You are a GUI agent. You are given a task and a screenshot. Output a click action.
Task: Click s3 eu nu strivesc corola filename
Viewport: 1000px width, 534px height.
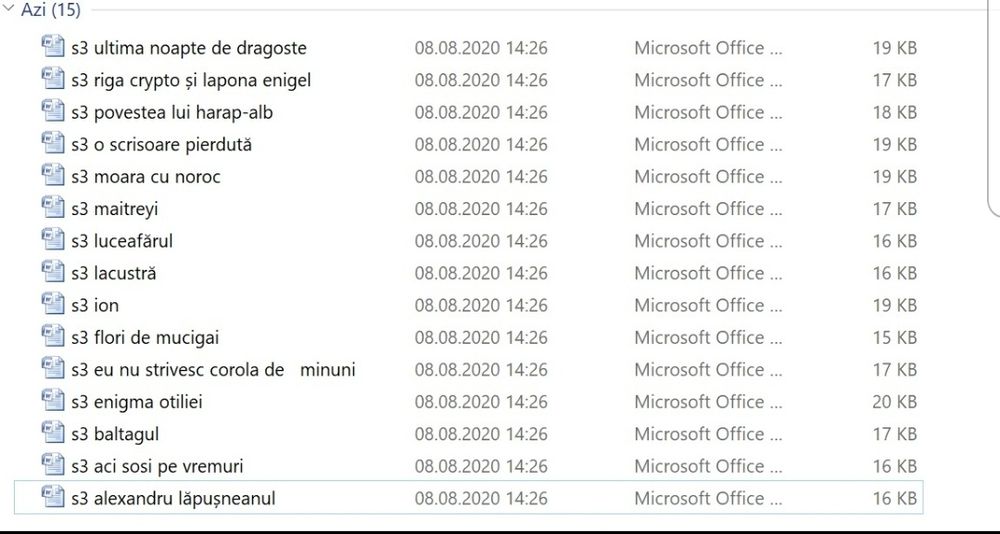pos(212,370)
